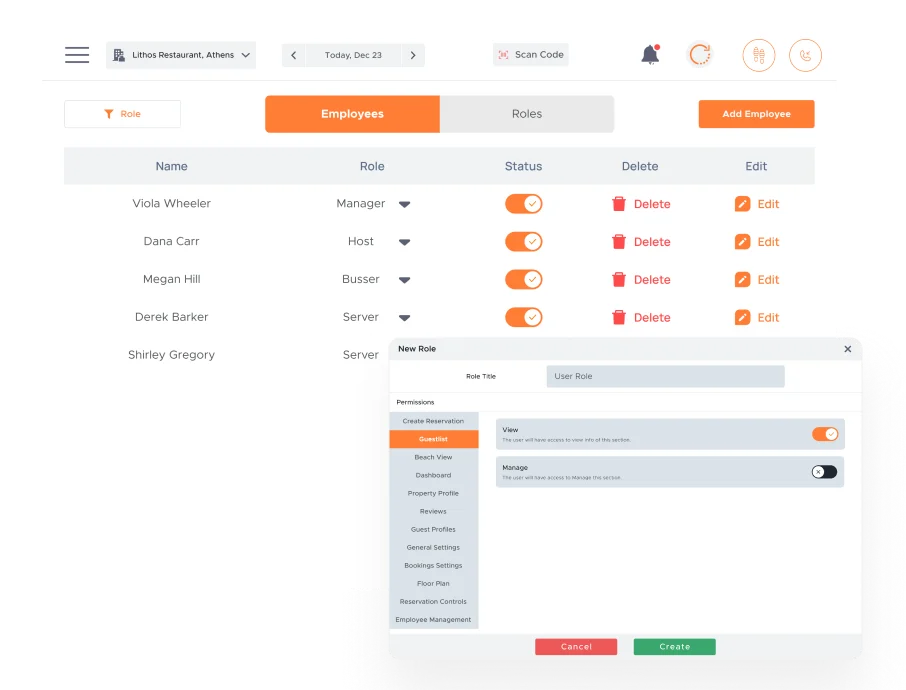The image size is (906, 690).
Task: Select Guestlist permission section
Action: (434, 439)
